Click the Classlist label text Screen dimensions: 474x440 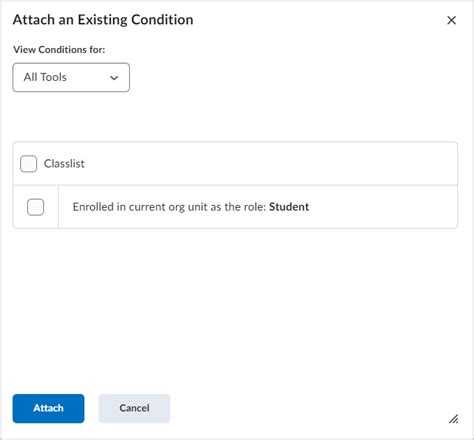click(64, 164)
